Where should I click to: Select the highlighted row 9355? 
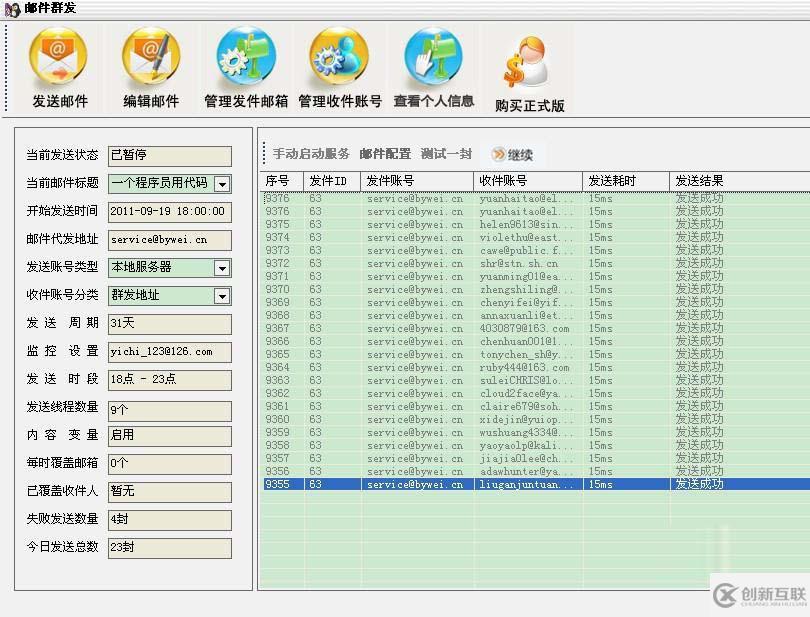[535, 484]
